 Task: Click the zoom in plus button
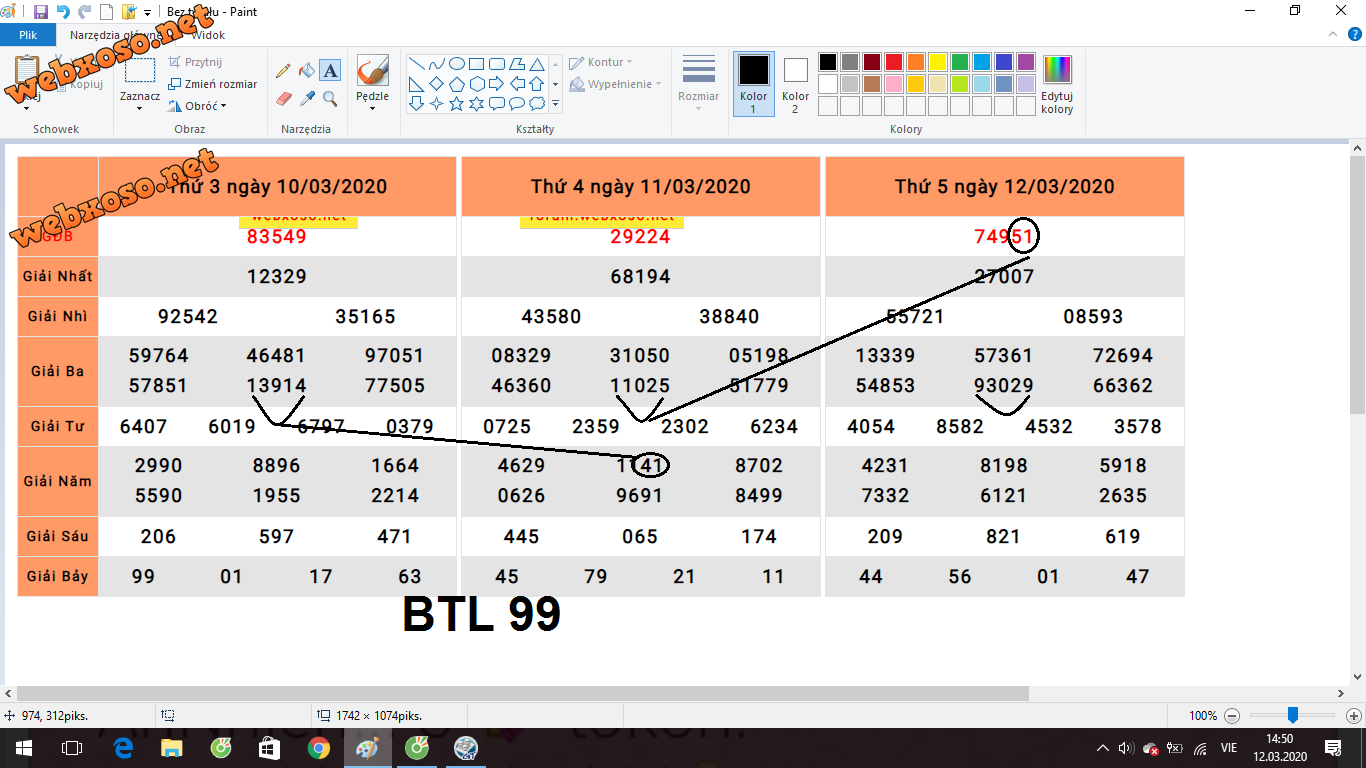click(x=1354, y=716)
